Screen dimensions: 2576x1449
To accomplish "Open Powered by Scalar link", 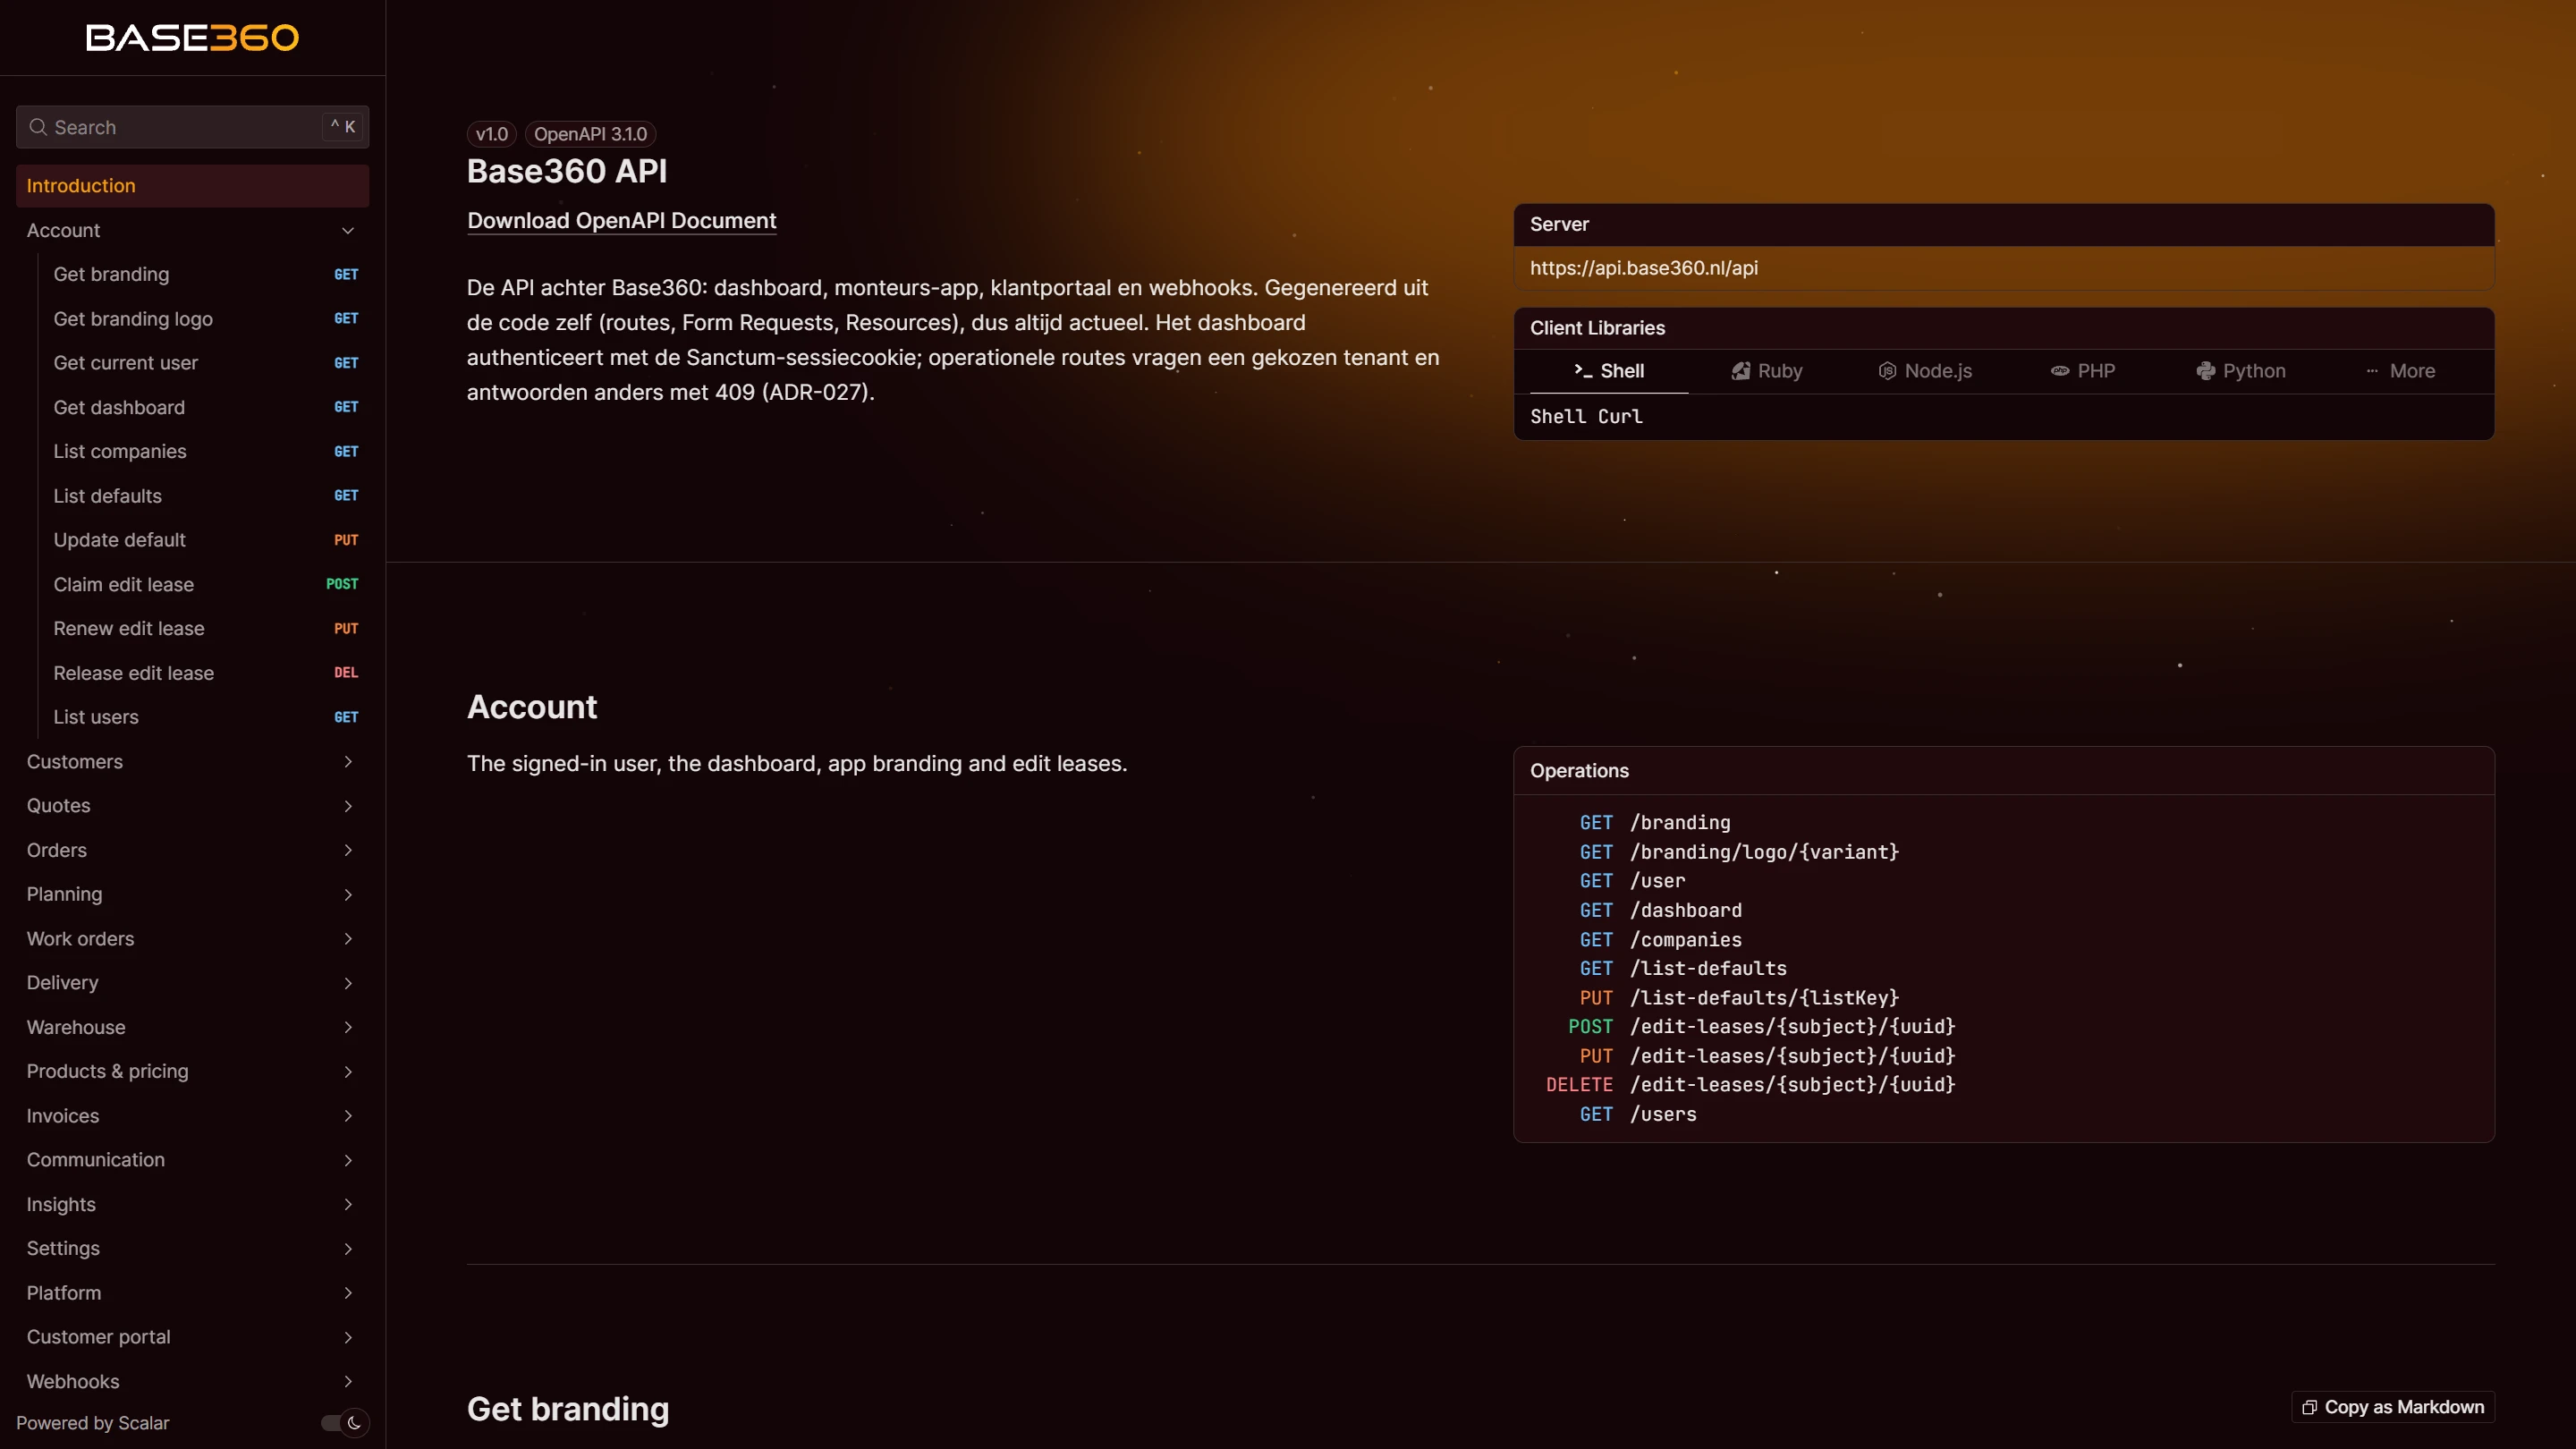I will click(93, 1423).
